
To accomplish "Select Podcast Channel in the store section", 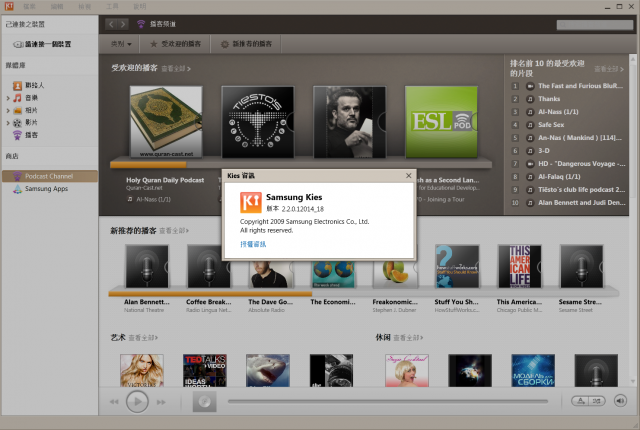I will click(50, 176).
